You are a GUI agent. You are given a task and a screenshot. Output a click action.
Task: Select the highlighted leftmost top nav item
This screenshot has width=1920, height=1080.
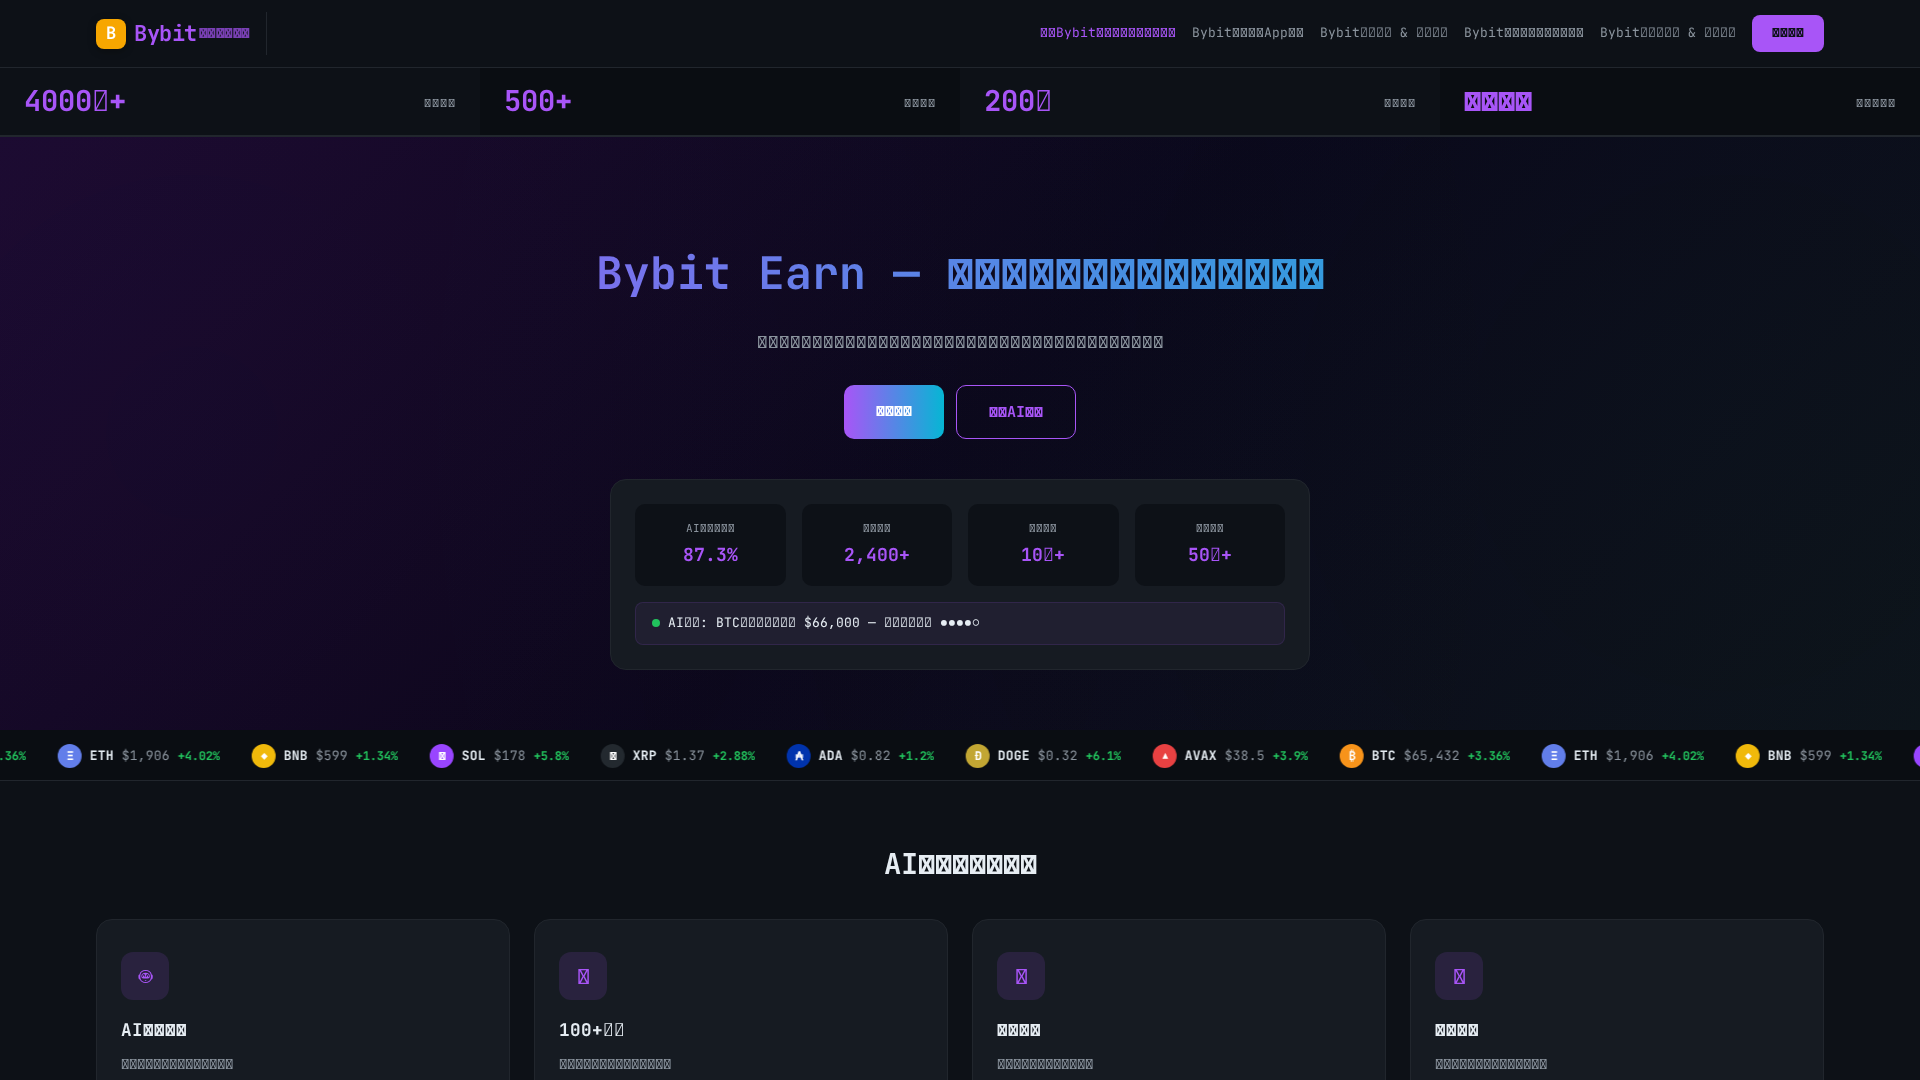coord(1108,32)
